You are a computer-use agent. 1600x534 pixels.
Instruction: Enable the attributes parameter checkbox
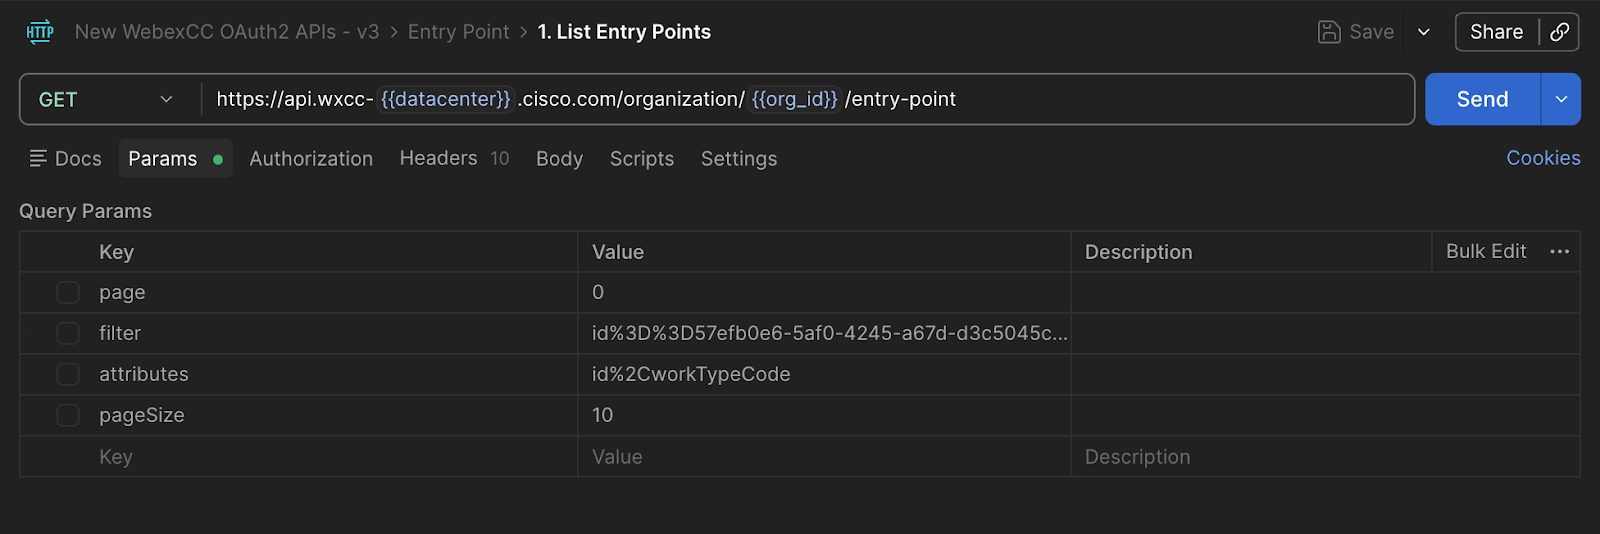click(68, 374)
